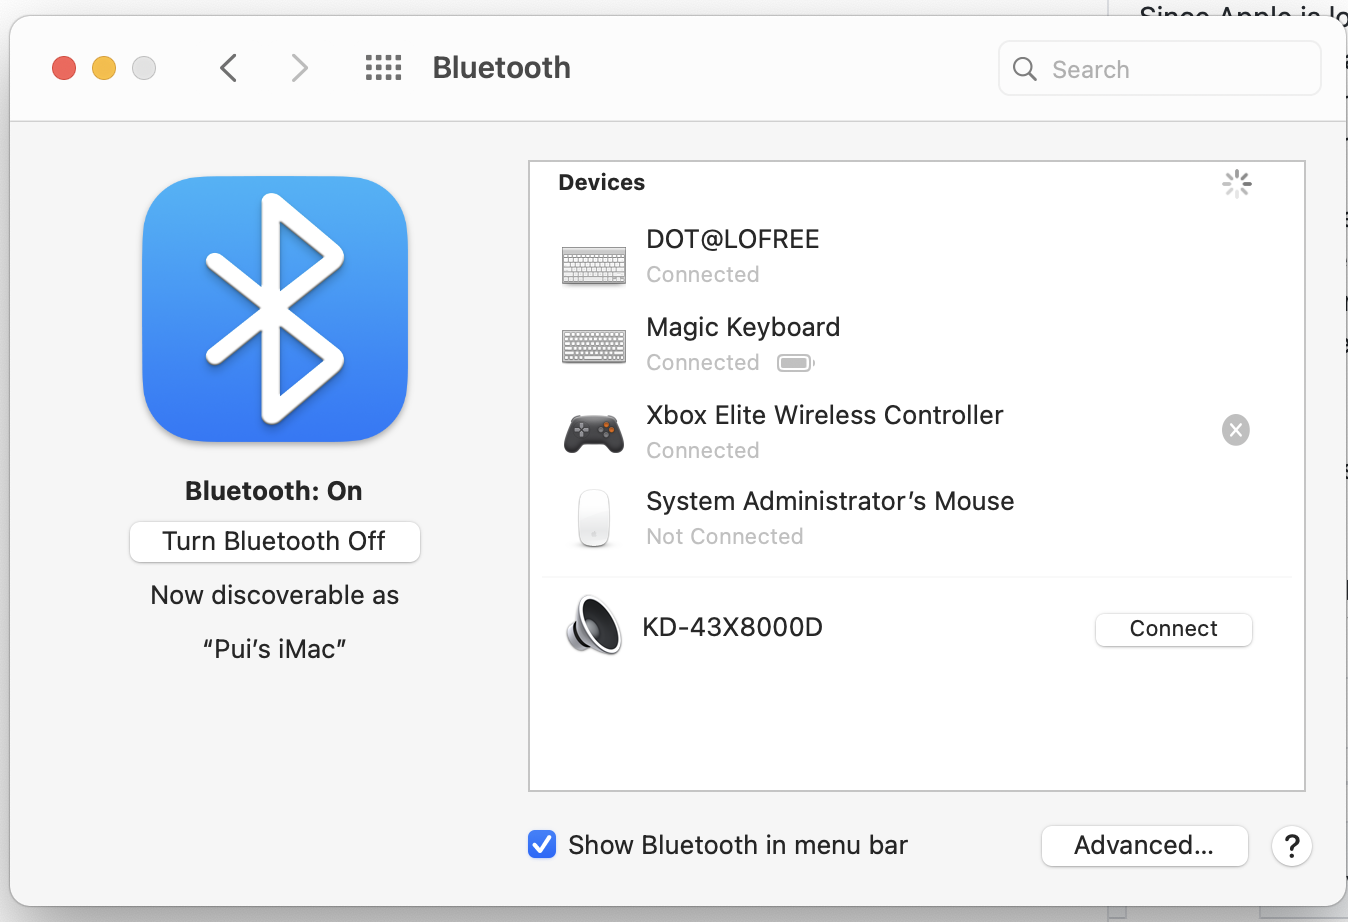1348x922 pixels.
Task: Click into the Search field
Action: coord(1160,69)
